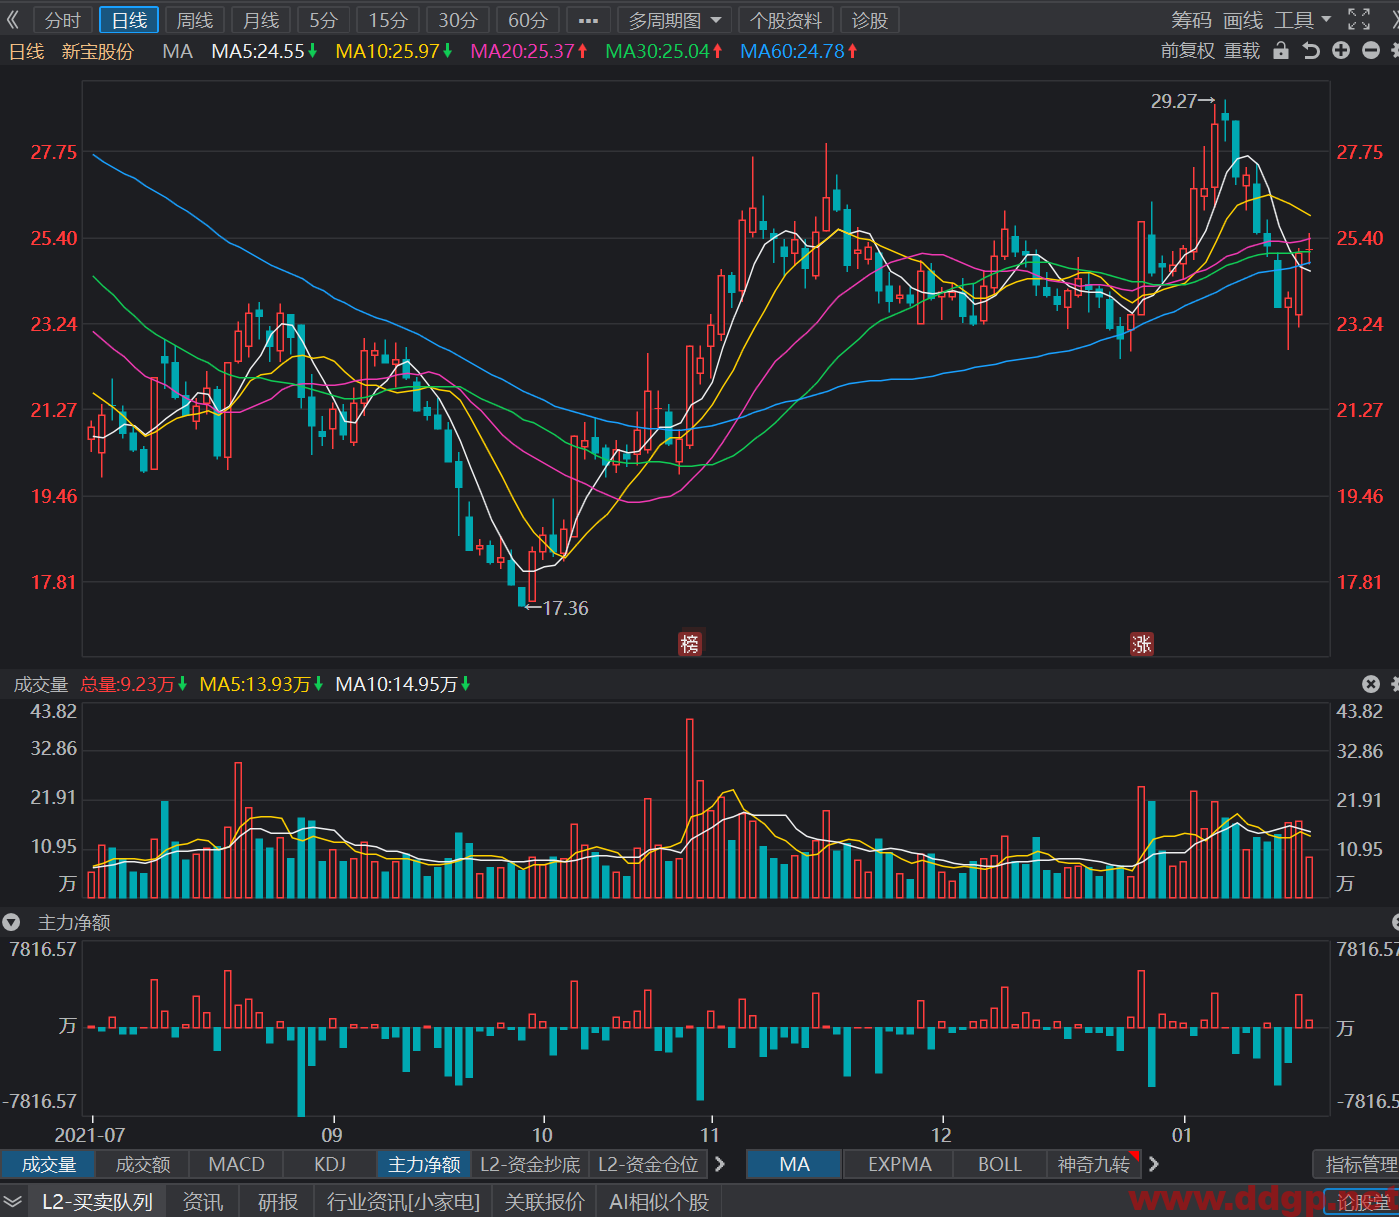
Task: Toggle 前复权 price adjustment mode
Action: point(1188,51)
